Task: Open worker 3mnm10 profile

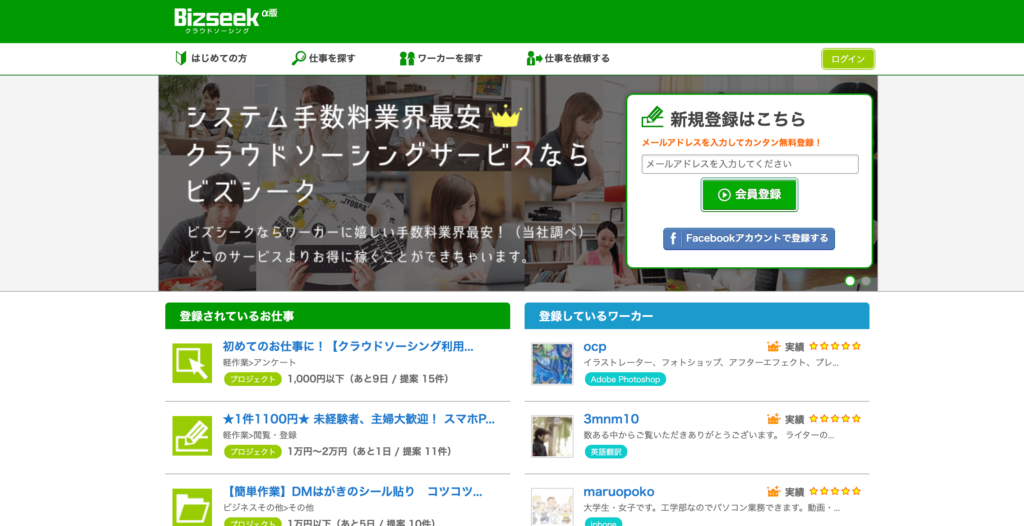Action: tap(611, 419)
